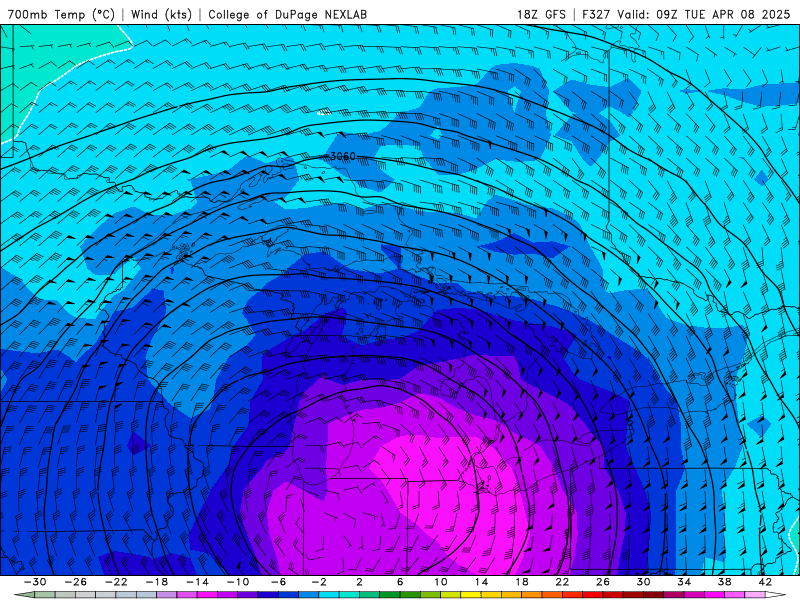This screenshot has height=600, width=800.
Task: Select the '-2' color scale label
Action: tap(319, 582)
